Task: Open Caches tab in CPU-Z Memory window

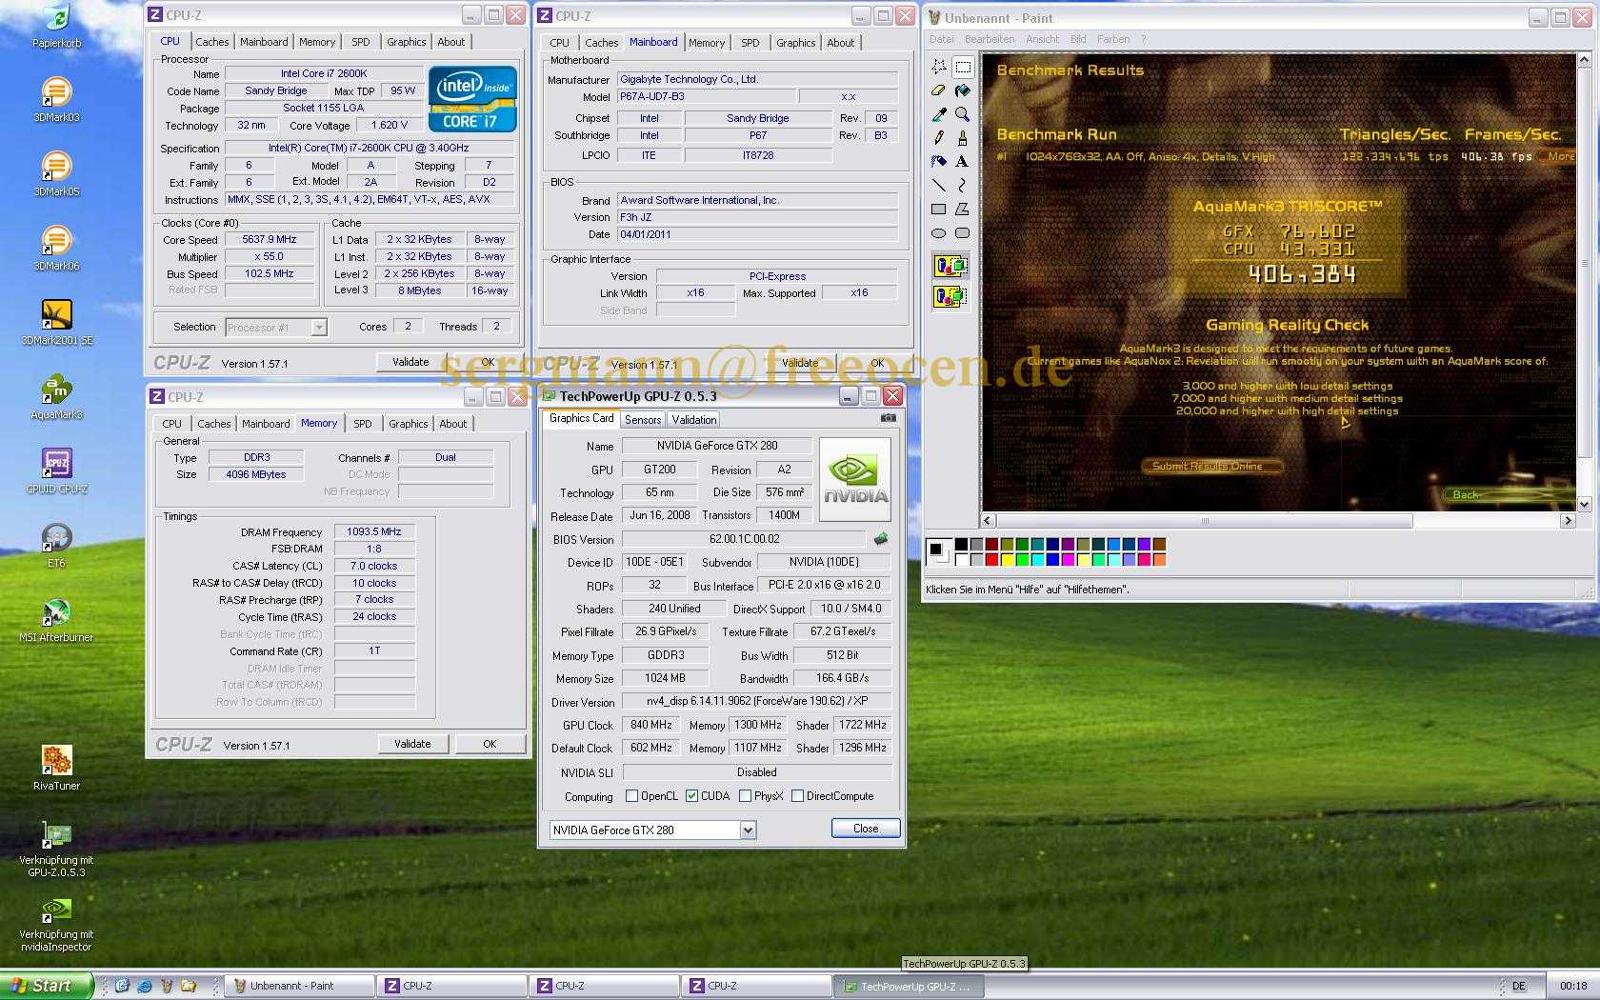Action: tap(214, 424)
